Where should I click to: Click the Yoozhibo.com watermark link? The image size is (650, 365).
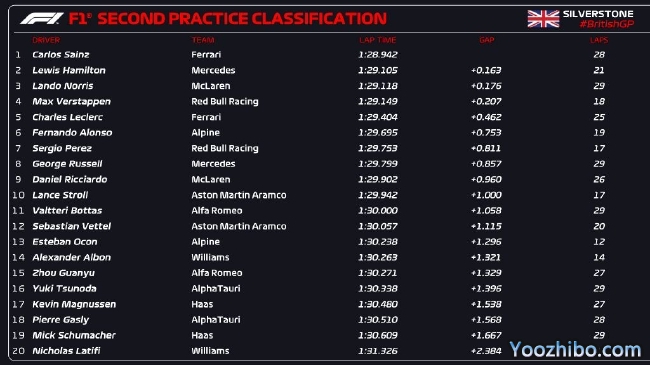(575, 350)
